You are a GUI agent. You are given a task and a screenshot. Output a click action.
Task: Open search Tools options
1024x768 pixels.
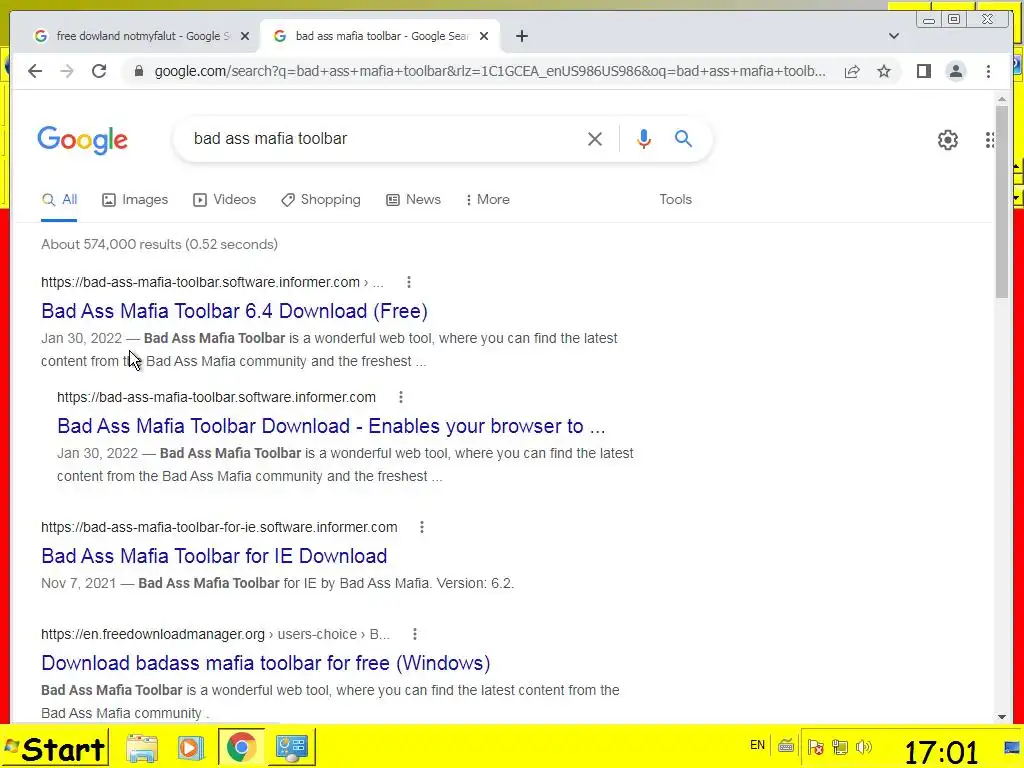pyautogui.click(x=675, y=200)
